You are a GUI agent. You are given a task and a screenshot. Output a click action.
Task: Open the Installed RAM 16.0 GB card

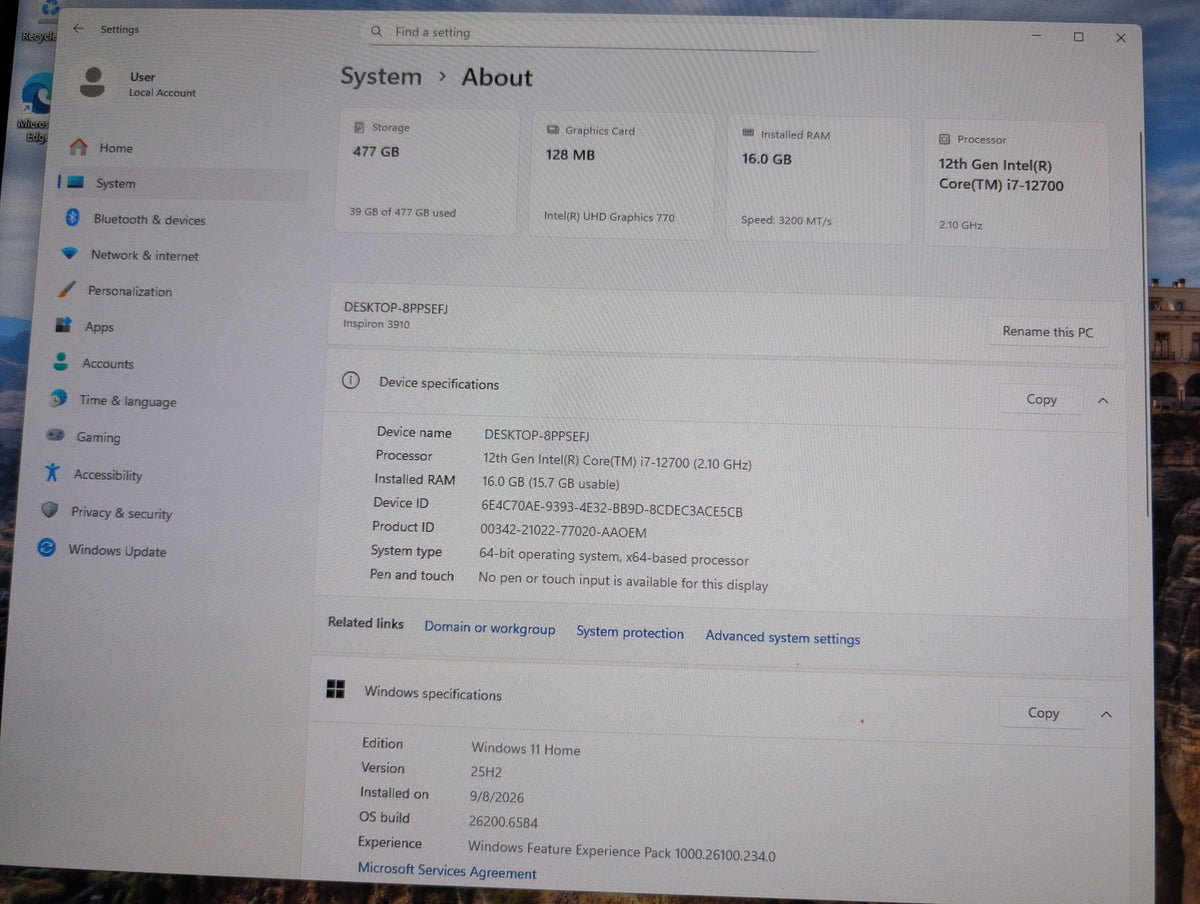[x=818, y=180]
